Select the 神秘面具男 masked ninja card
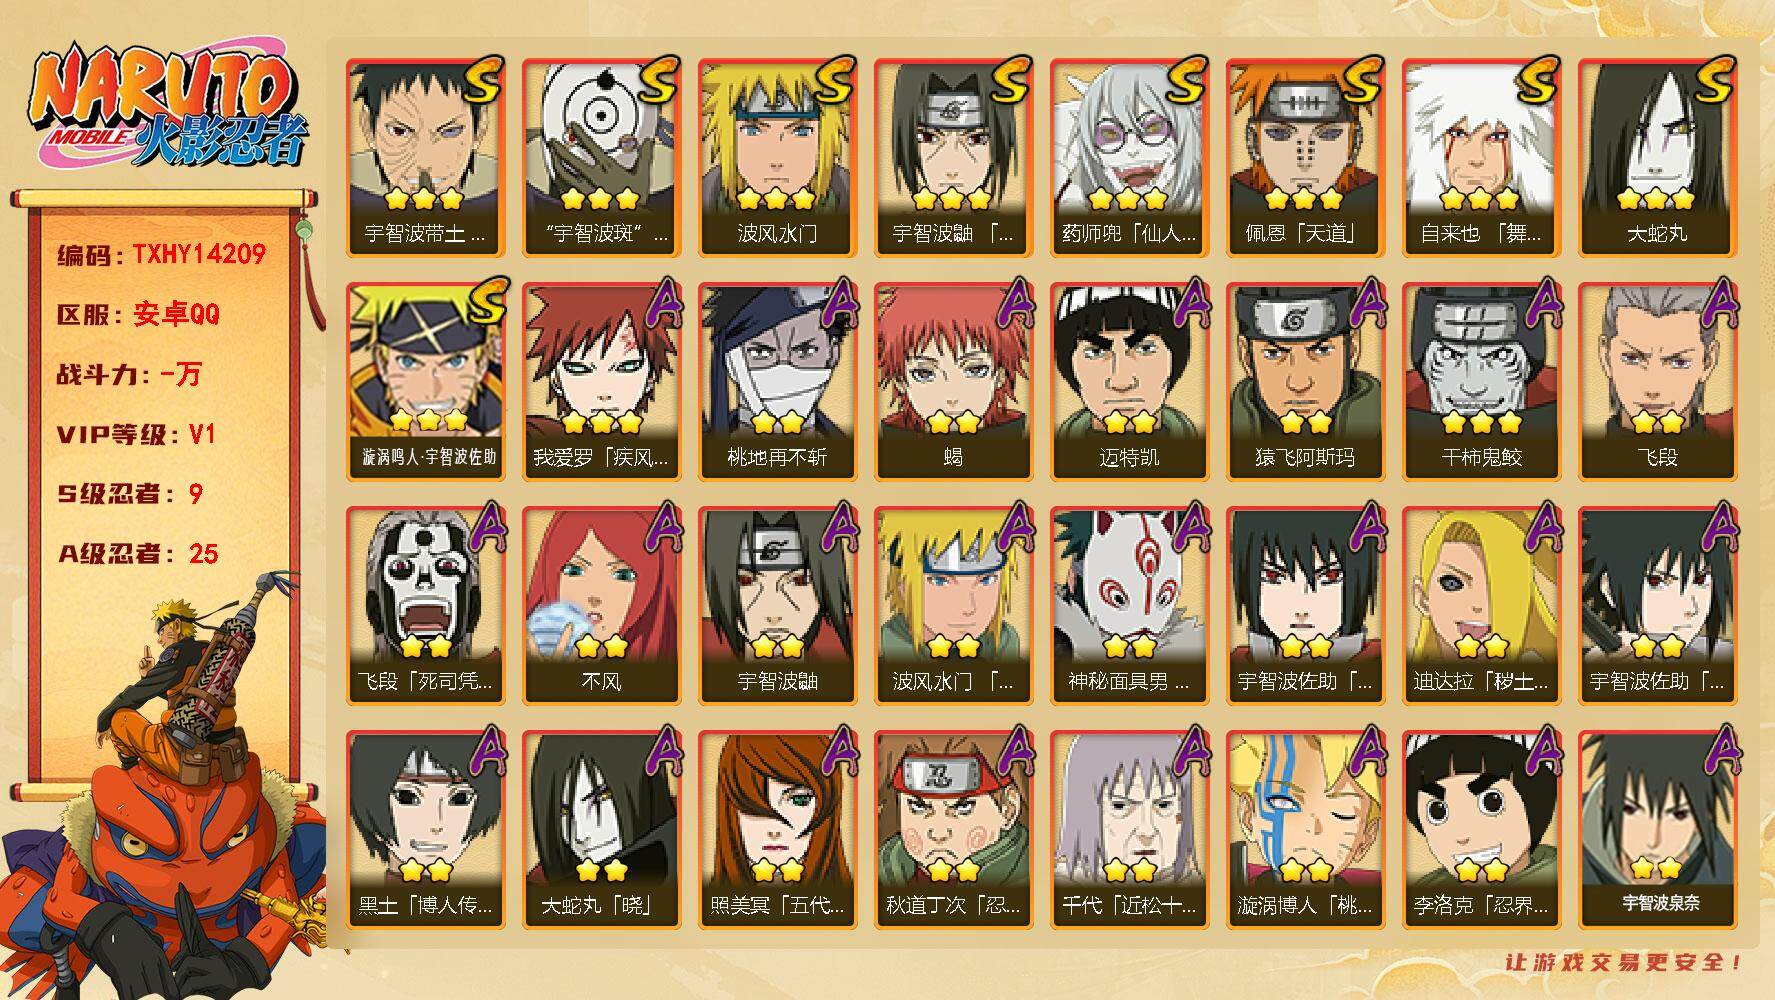The height and width of the screenshot is (1000, 1775). 1129,606
